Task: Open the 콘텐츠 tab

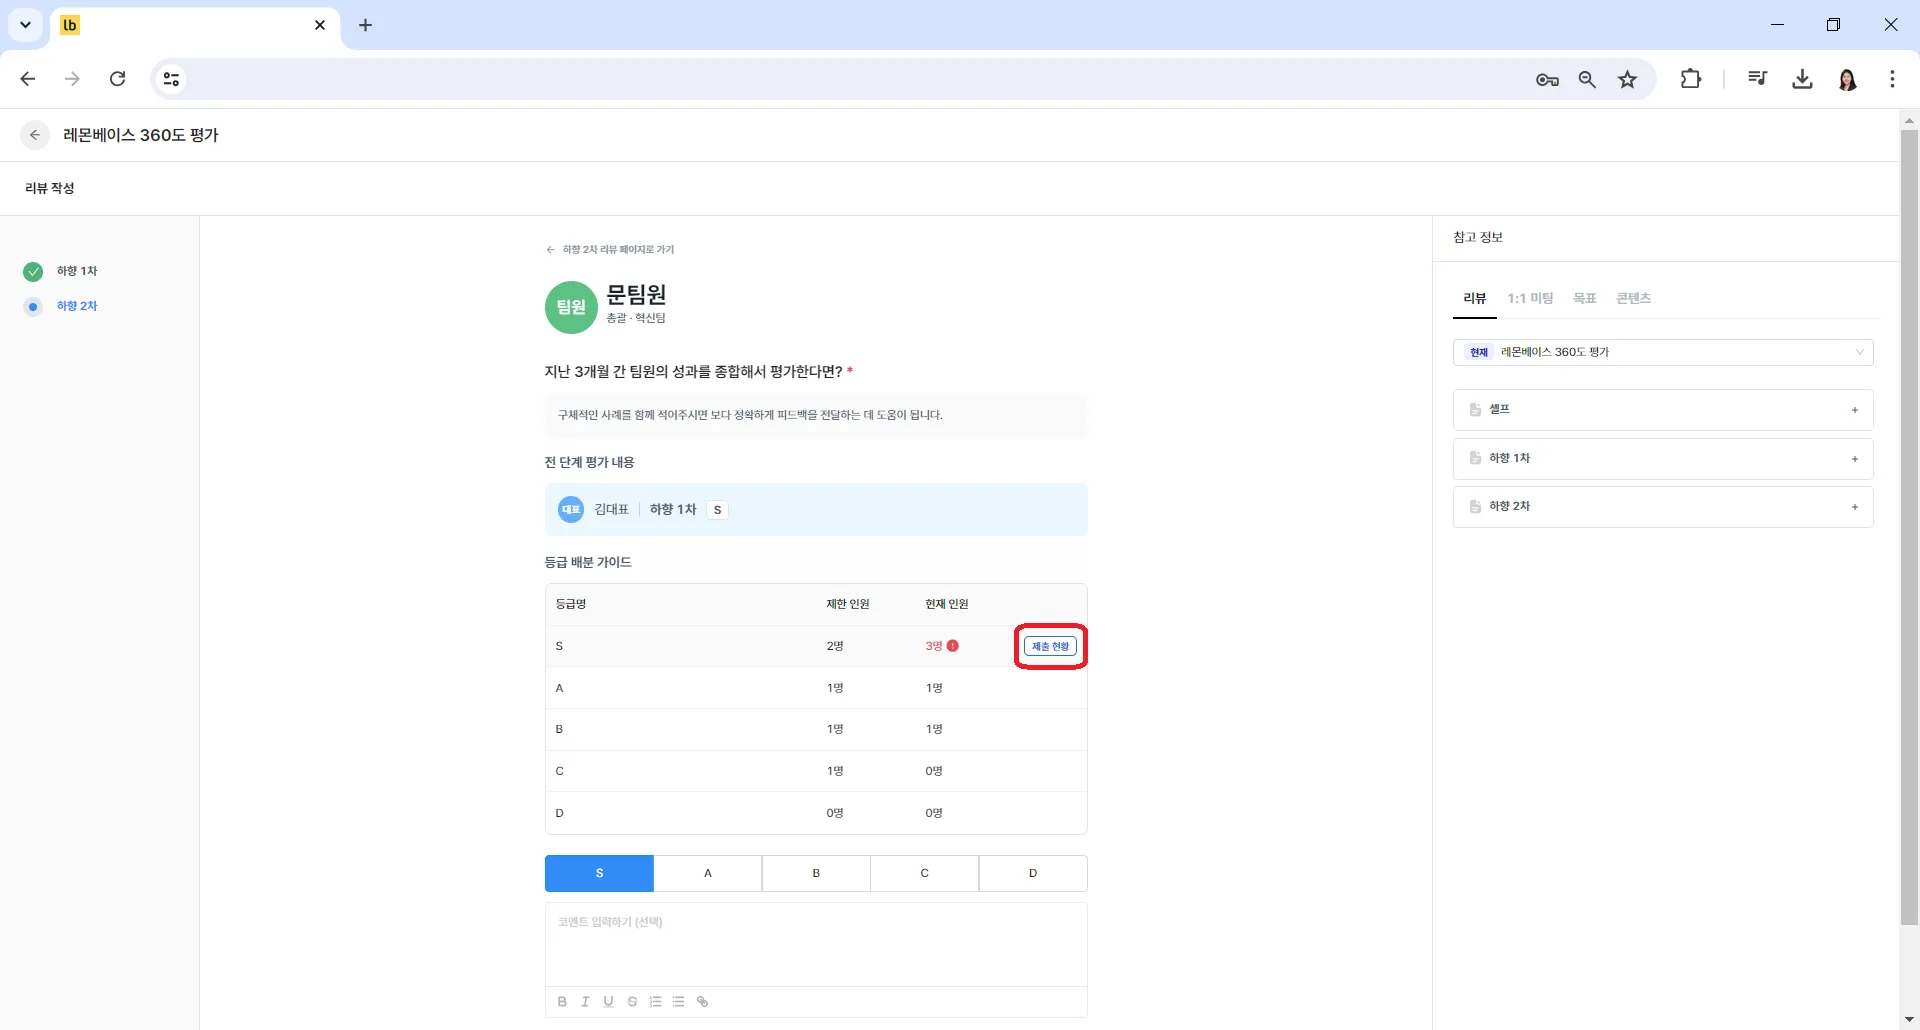Action: (1634, 298)
